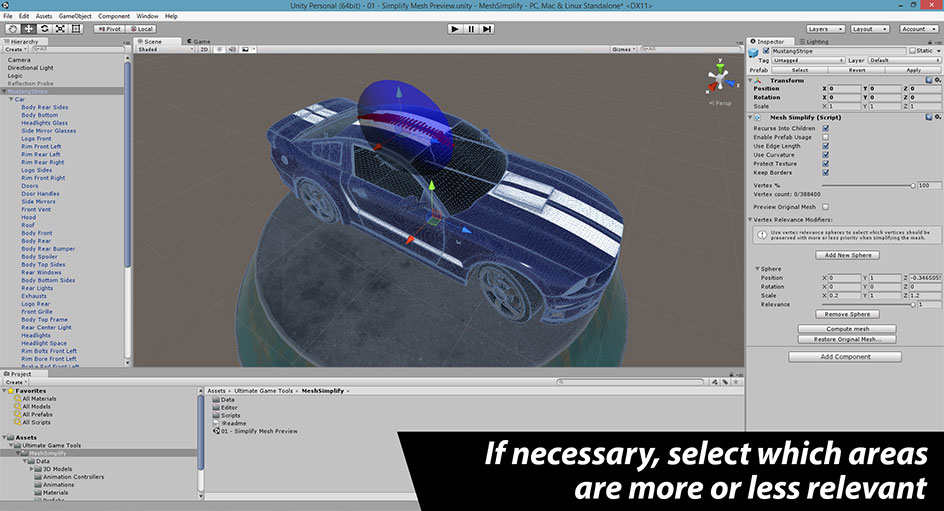The image size is (944, 511).
Task: Click the GameObject cube icon in Inspector
Action: pyautogui.click(x=753, y=53)
